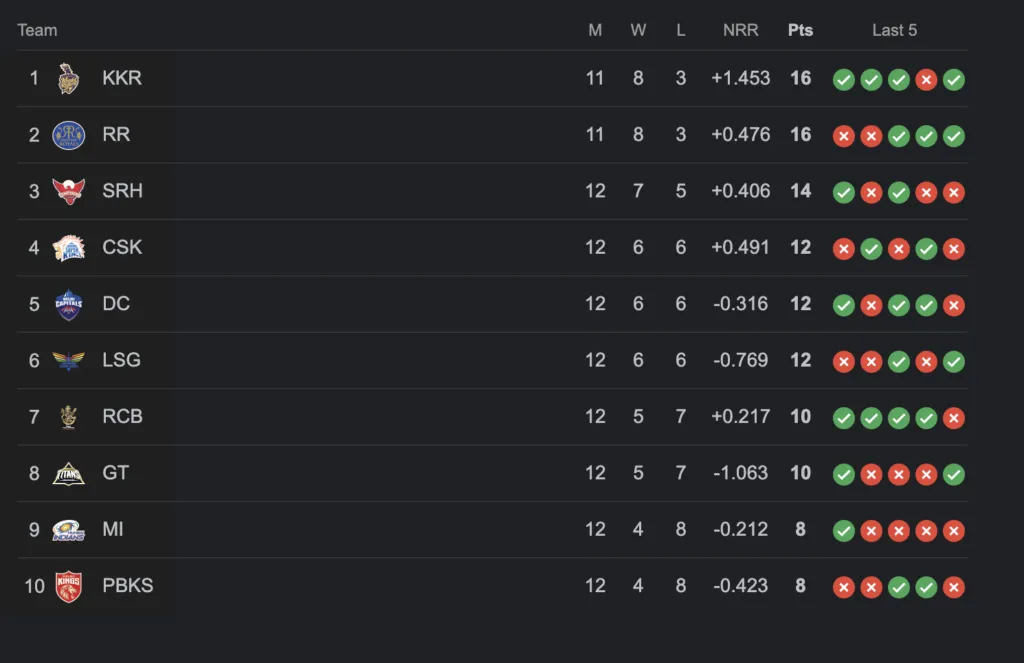
Task: Click the KKR team logo
Action: (x=69, y=79)
